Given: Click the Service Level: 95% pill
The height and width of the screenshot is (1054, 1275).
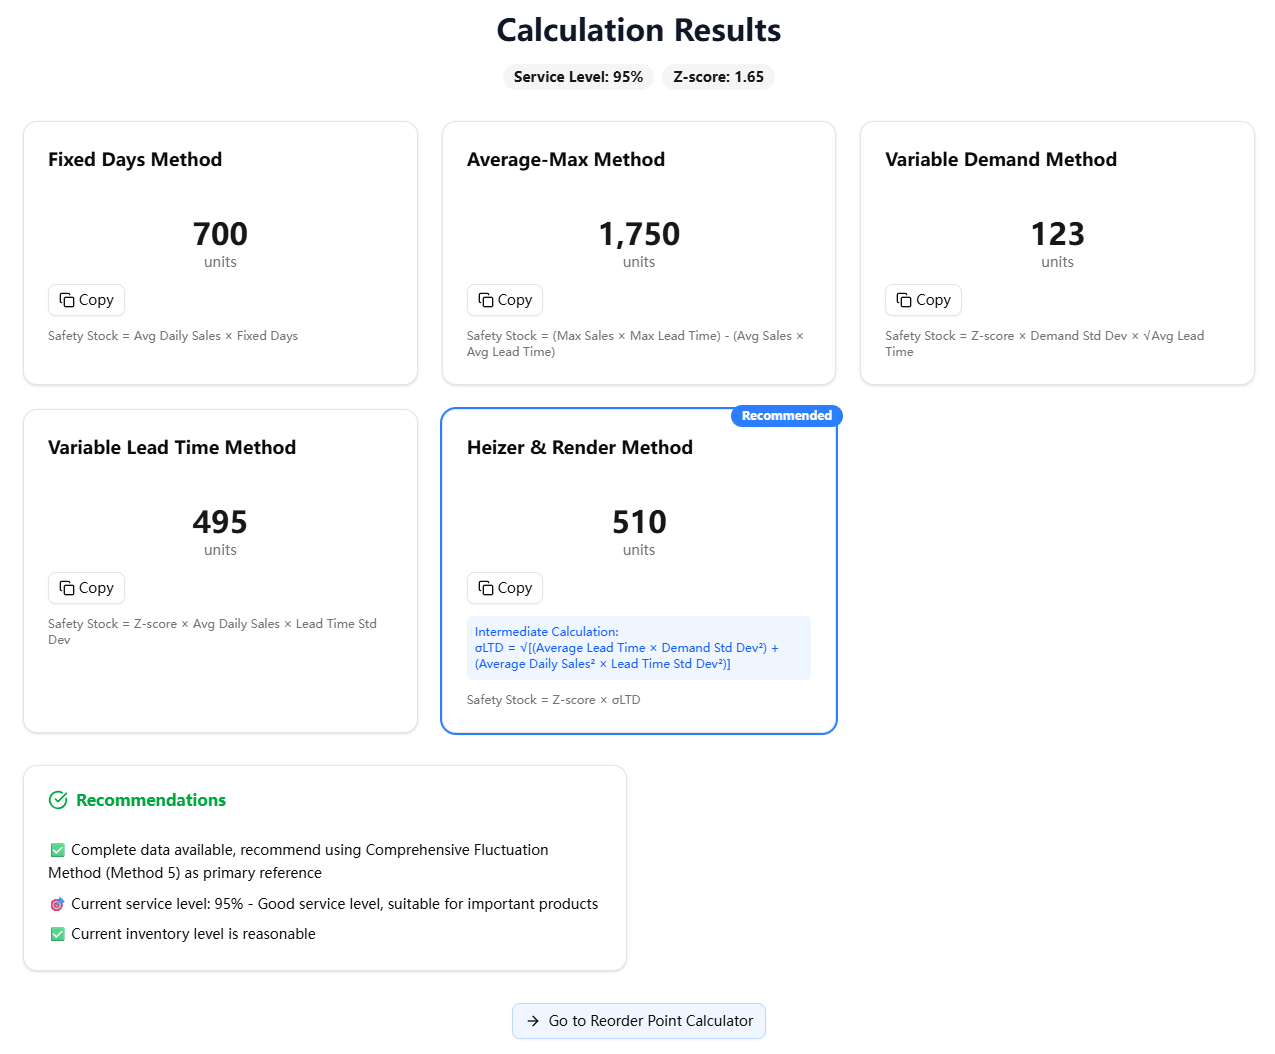Looking at the screenshot, I should pyautogui.click(x=578, y=77).
